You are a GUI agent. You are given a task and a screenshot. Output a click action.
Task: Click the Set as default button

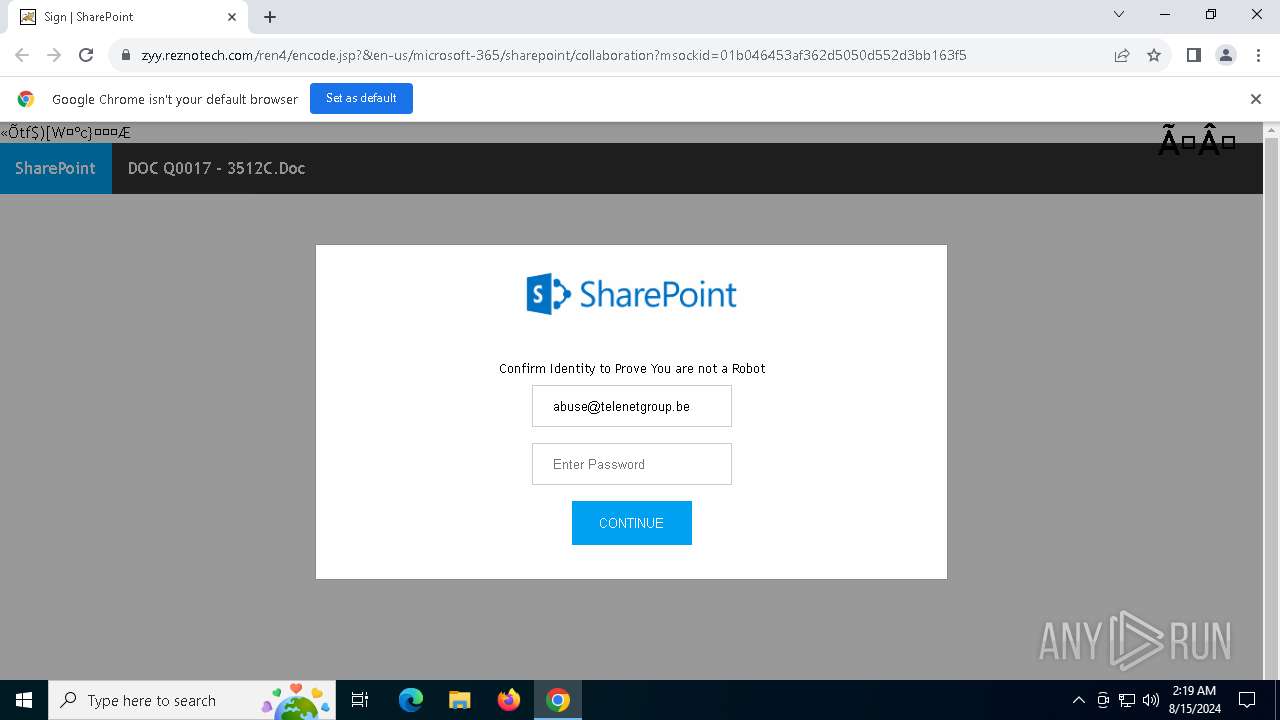click(x=361, y=98)
